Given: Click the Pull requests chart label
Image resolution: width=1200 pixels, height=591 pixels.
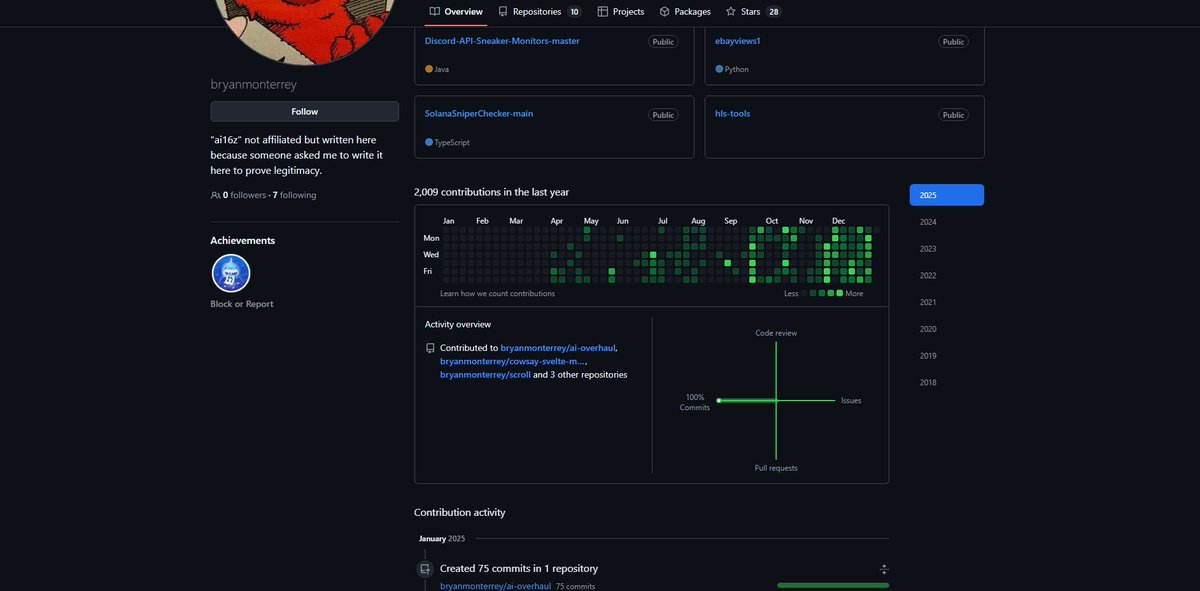Looking at the screenshot, I should (x=776, y=468).
